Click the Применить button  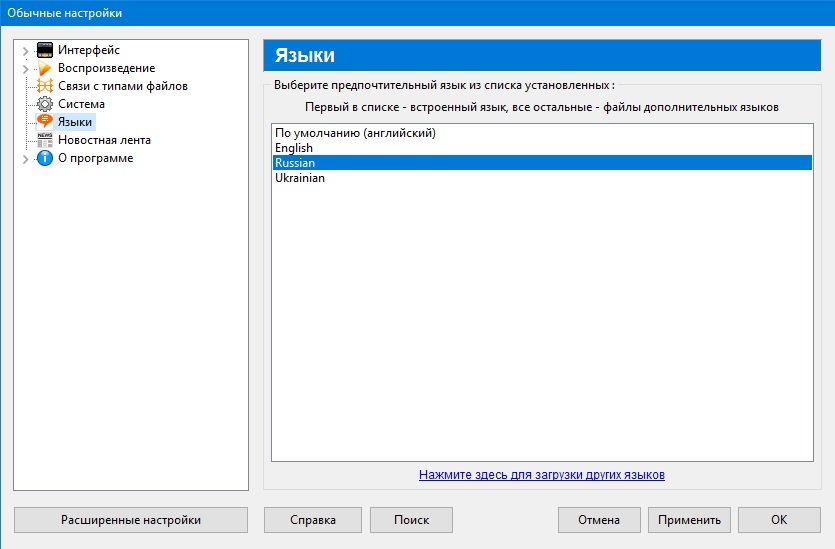[x=689, y=520]
